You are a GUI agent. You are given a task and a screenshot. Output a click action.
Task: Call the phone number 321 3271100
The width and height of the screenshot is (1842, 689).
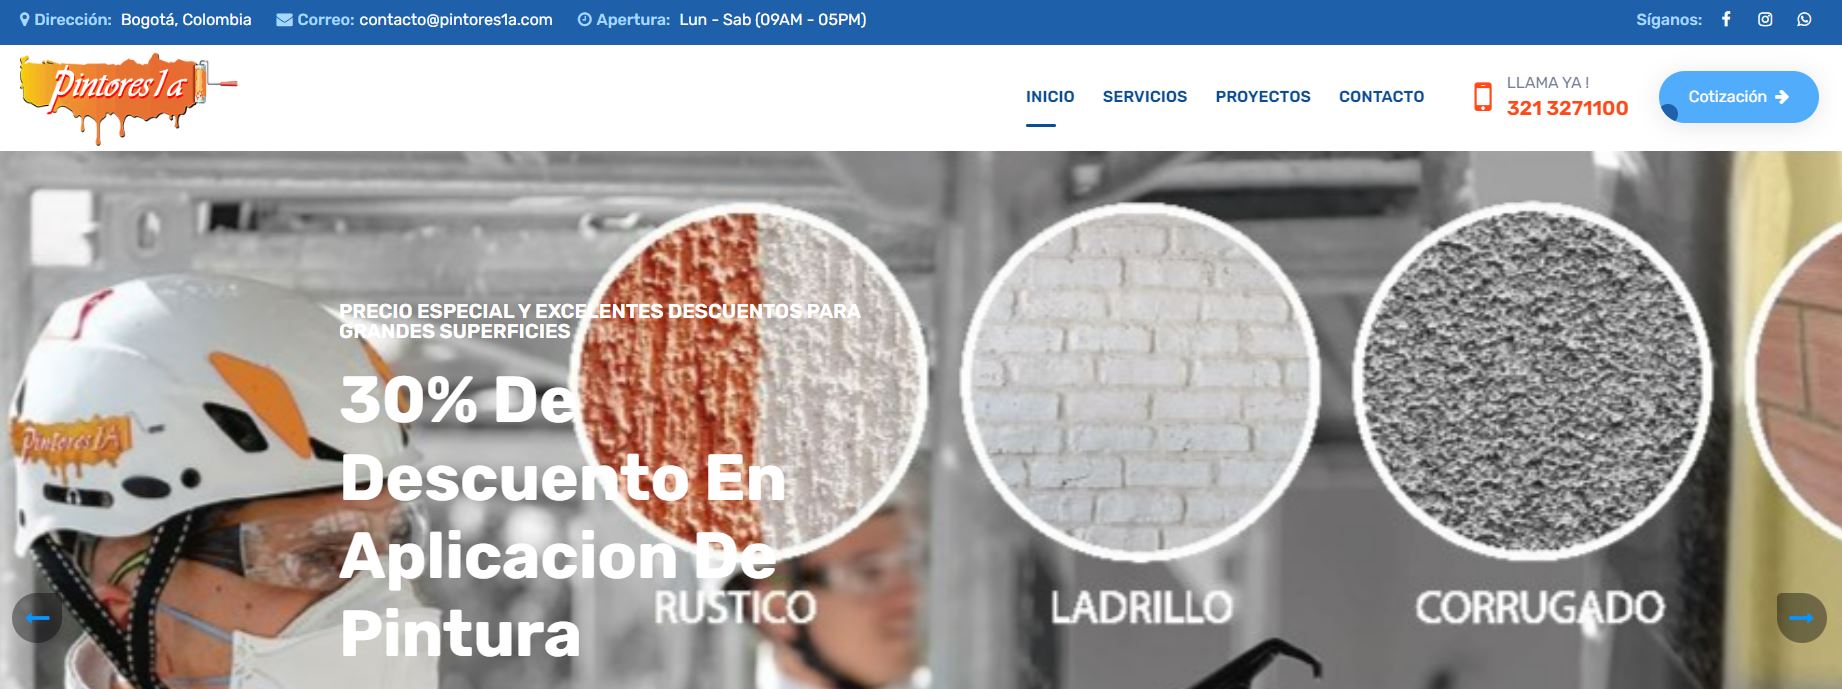pyautogui.click(x=1567, y=108)
